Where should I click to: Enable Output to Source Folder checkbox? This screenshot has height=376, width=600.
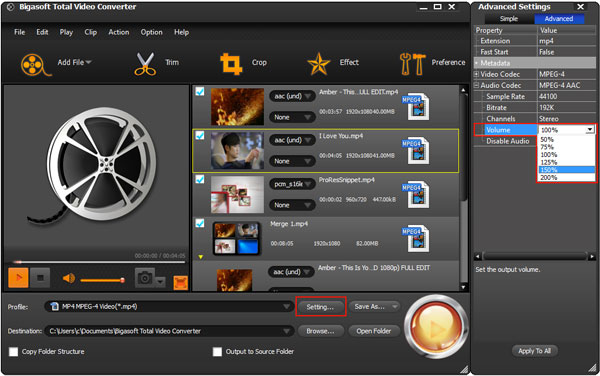tap(217, 352)
